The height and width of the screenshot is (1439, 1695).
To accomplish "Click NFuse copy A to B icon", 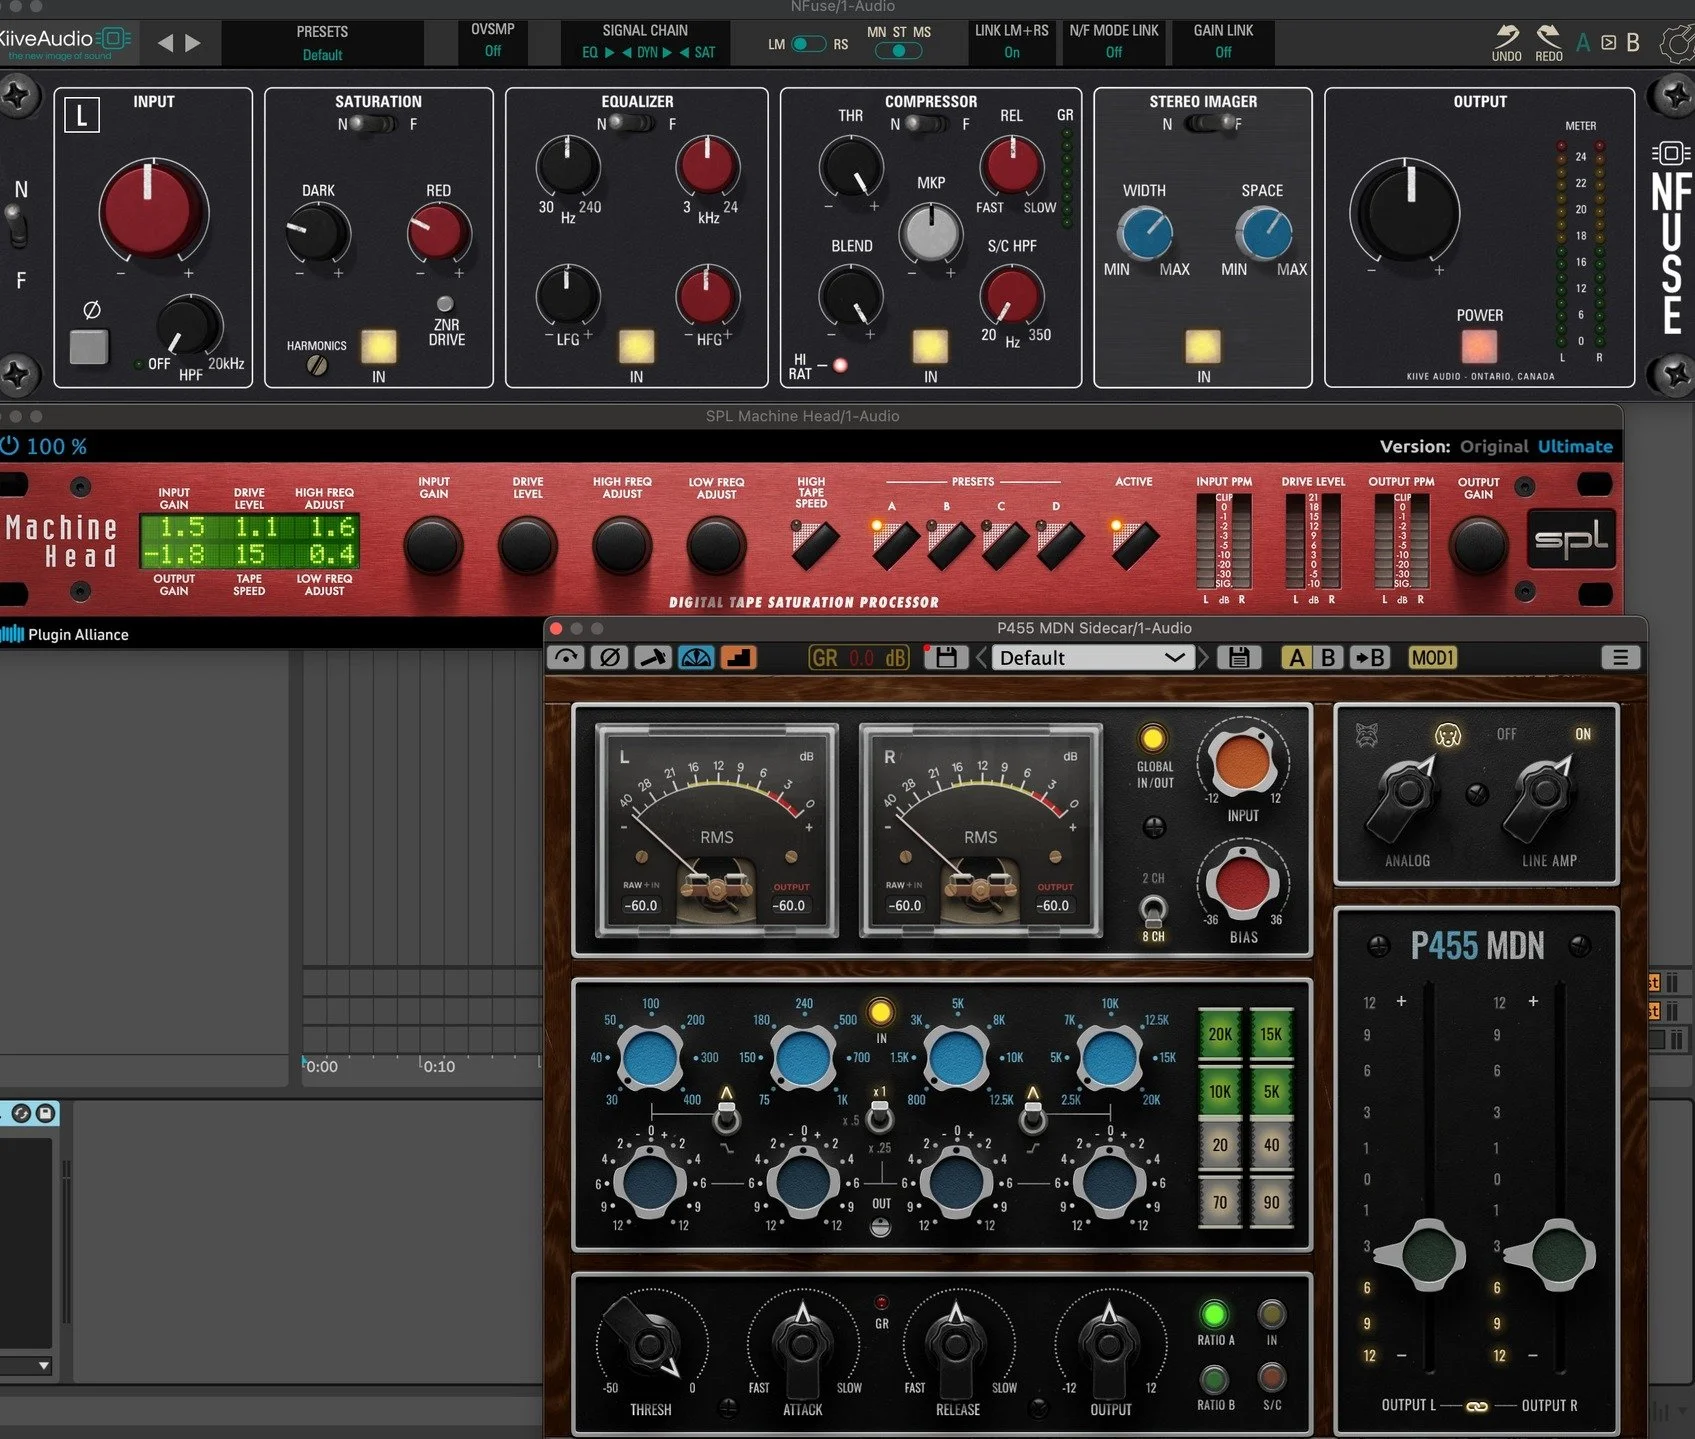I will point(1608,43).
